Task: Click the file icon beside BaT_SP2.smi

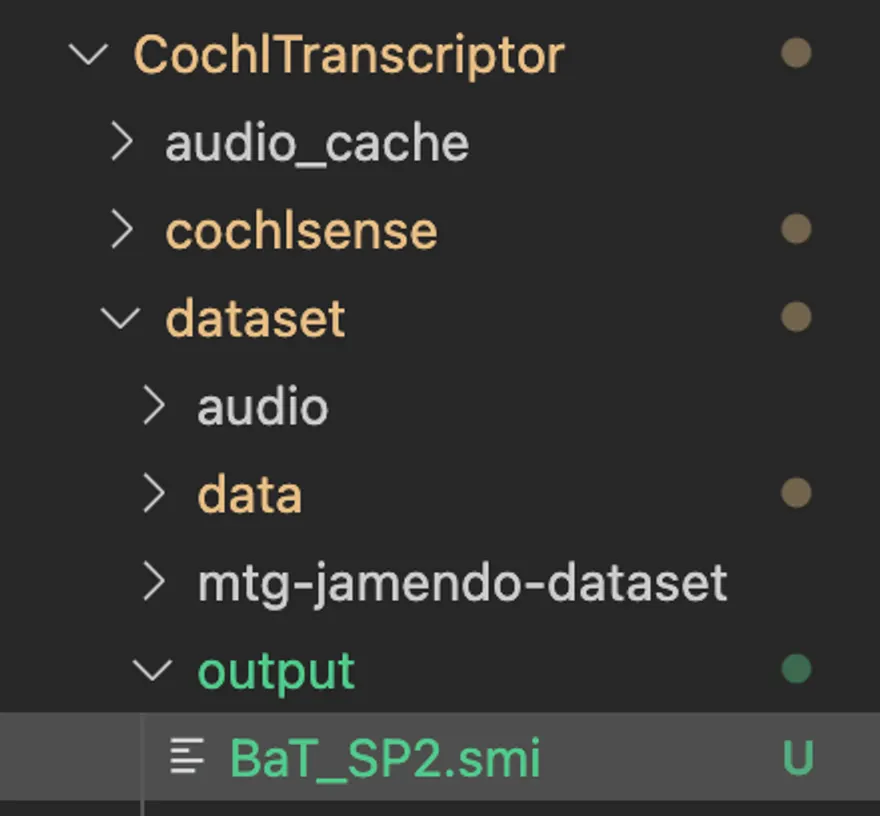Action: (x=187, y=757)
